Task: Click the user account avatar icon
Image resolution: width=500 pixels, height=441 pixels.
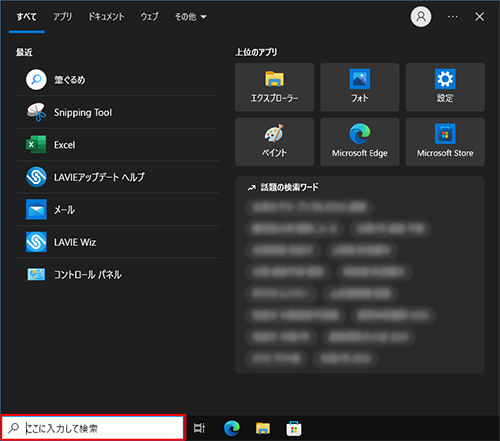Action: coord(421,16)
